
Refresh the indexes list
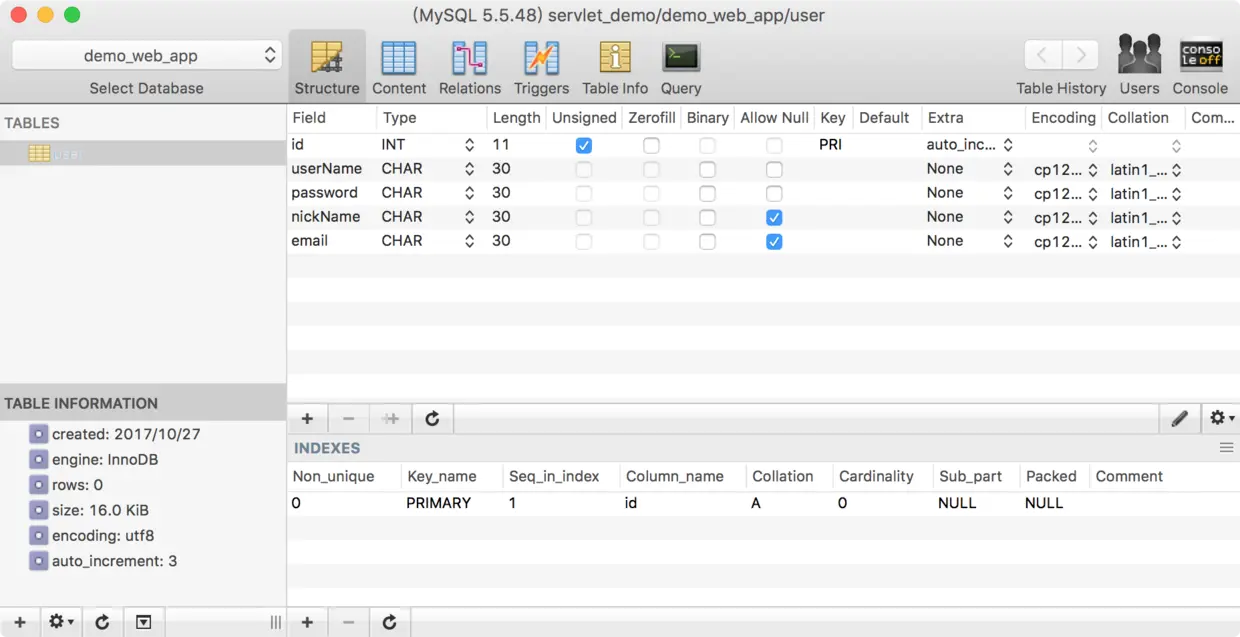coord(390,622)
